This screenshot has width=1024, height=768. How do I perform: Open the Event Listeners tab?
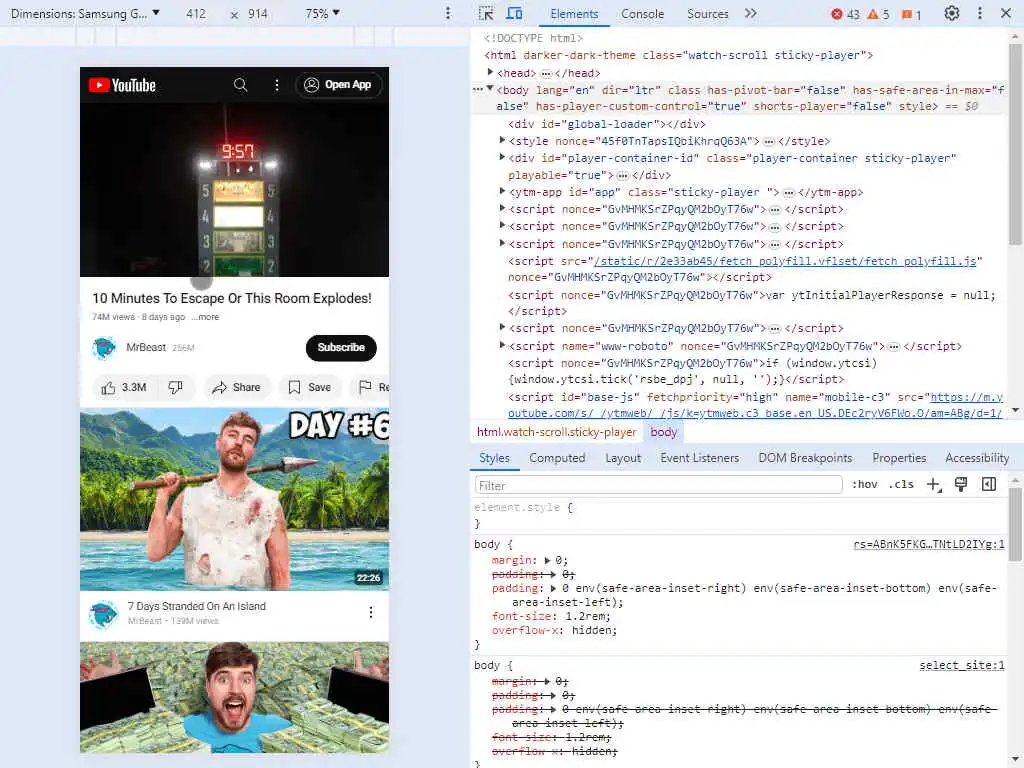coord(699,458)
